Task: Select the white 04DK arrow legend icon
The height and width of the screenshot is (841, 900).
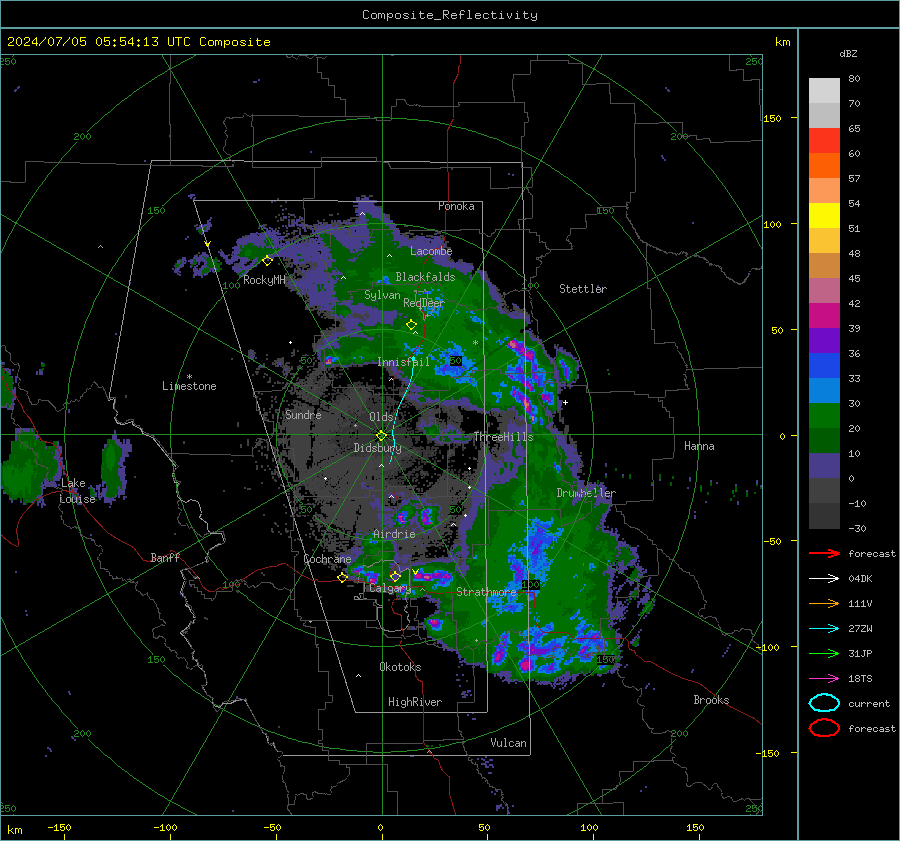Action: click(824, 579)
